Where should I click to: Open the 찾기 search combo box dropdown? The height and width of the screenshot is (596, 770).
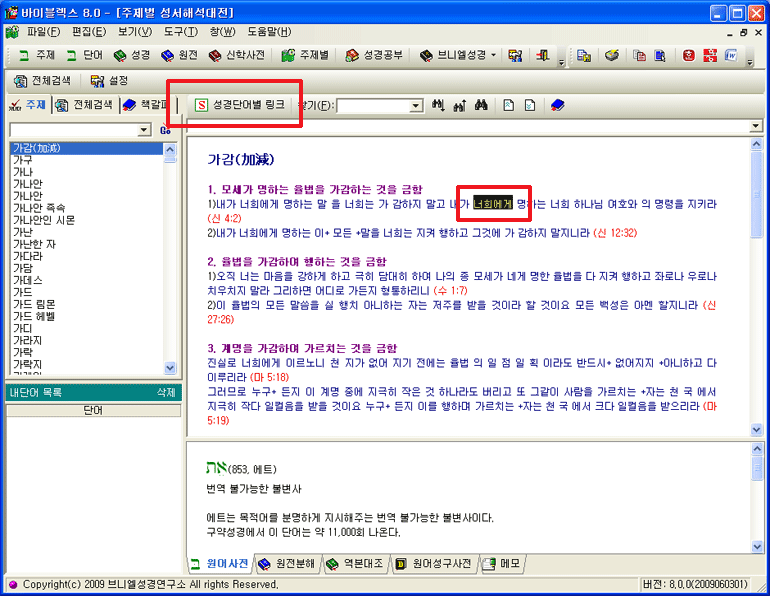(x=416, y=106)
